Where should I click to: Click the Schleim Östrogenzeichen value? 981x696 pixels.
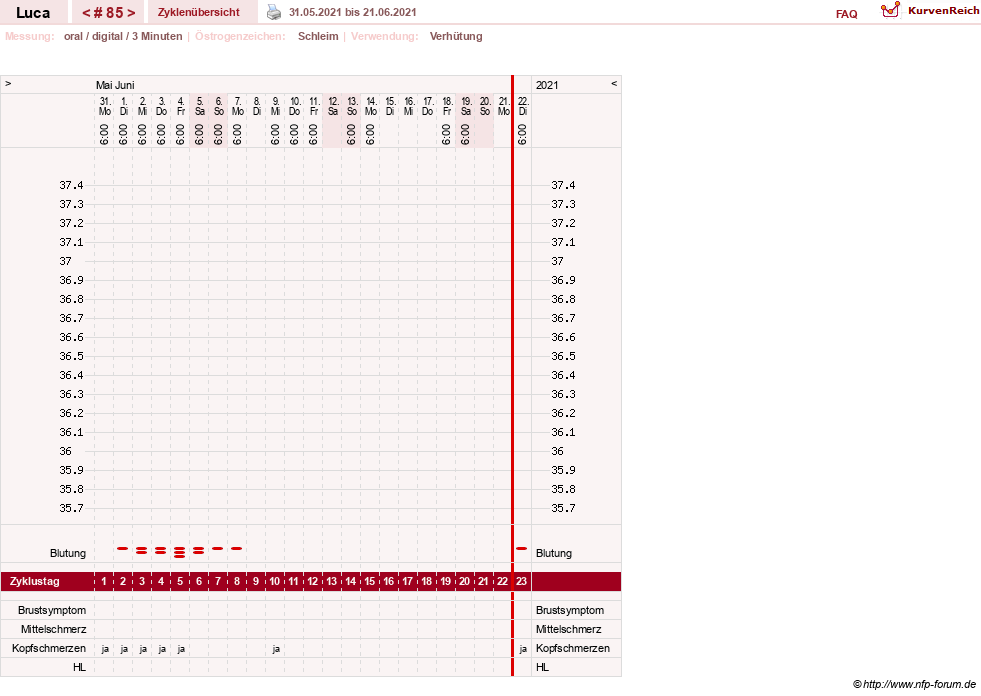click(x=318, y=36)
